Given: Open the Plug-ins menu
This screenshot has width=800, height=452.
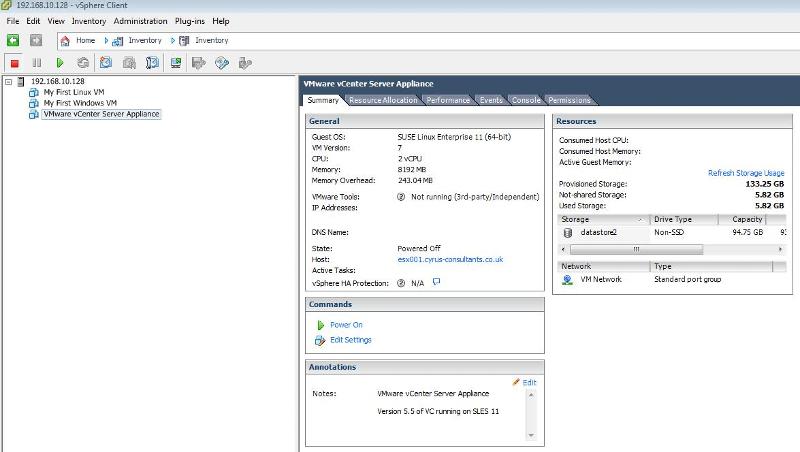Looking at the screenshot, I should coord(189,21).
